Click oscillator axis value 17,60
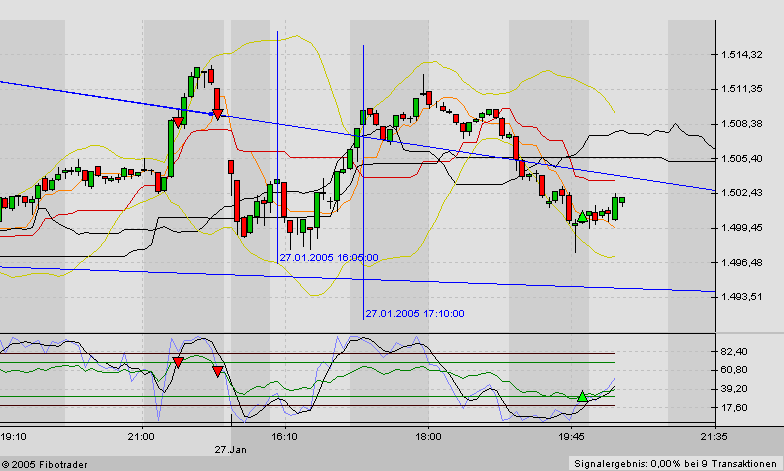This screenshot has width=784, height=471. click(734, 408)
